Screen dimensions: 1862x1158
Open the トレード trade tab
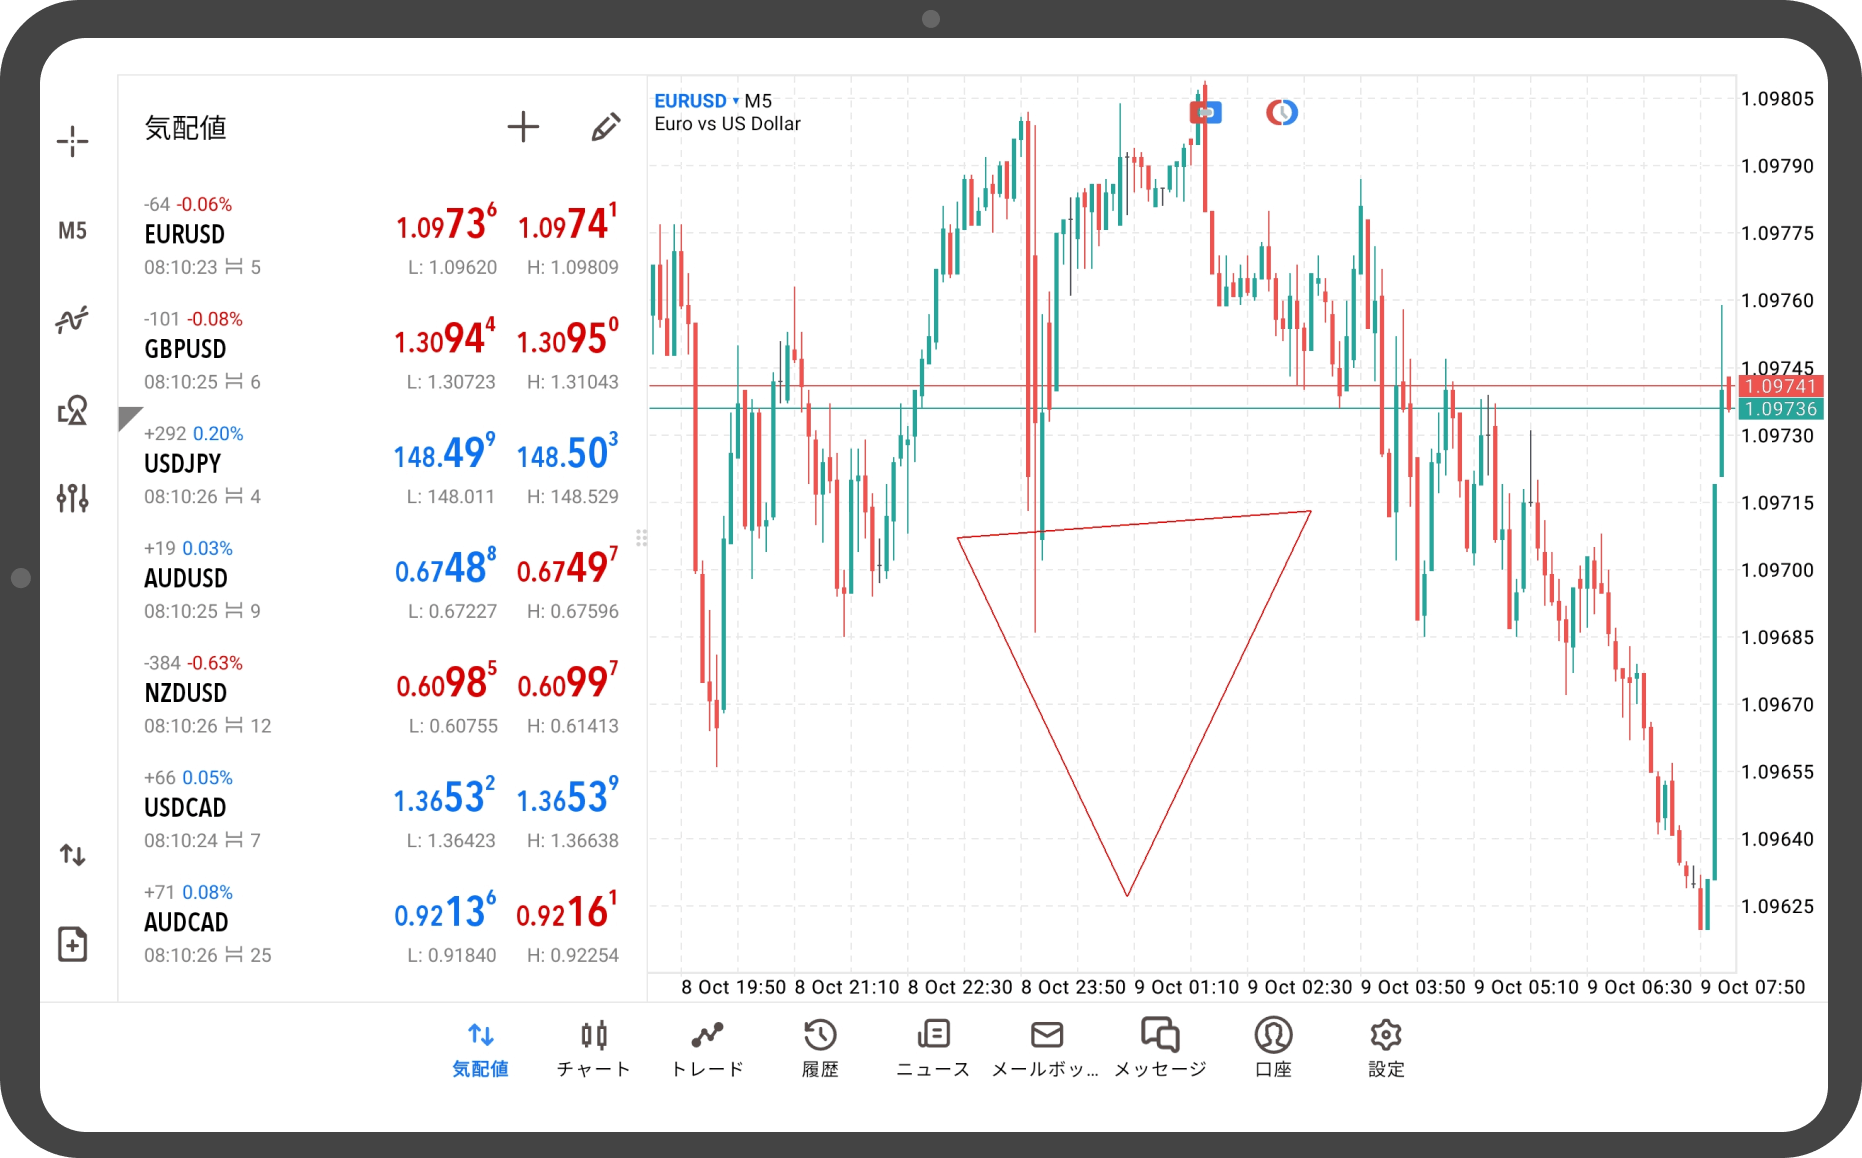707,1049
